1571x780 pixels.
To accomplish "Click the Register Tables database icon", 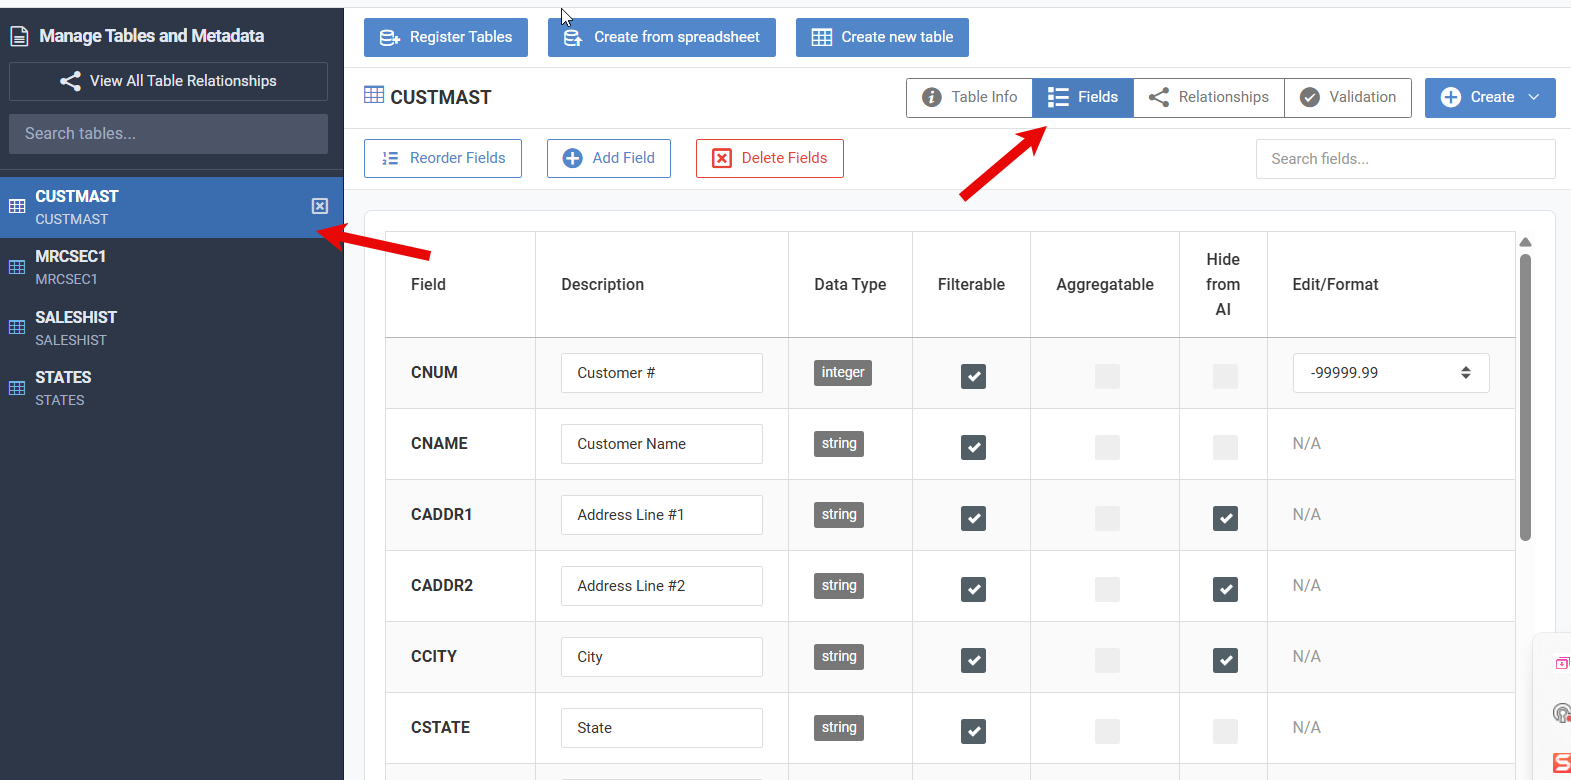I will click(390, 38).
